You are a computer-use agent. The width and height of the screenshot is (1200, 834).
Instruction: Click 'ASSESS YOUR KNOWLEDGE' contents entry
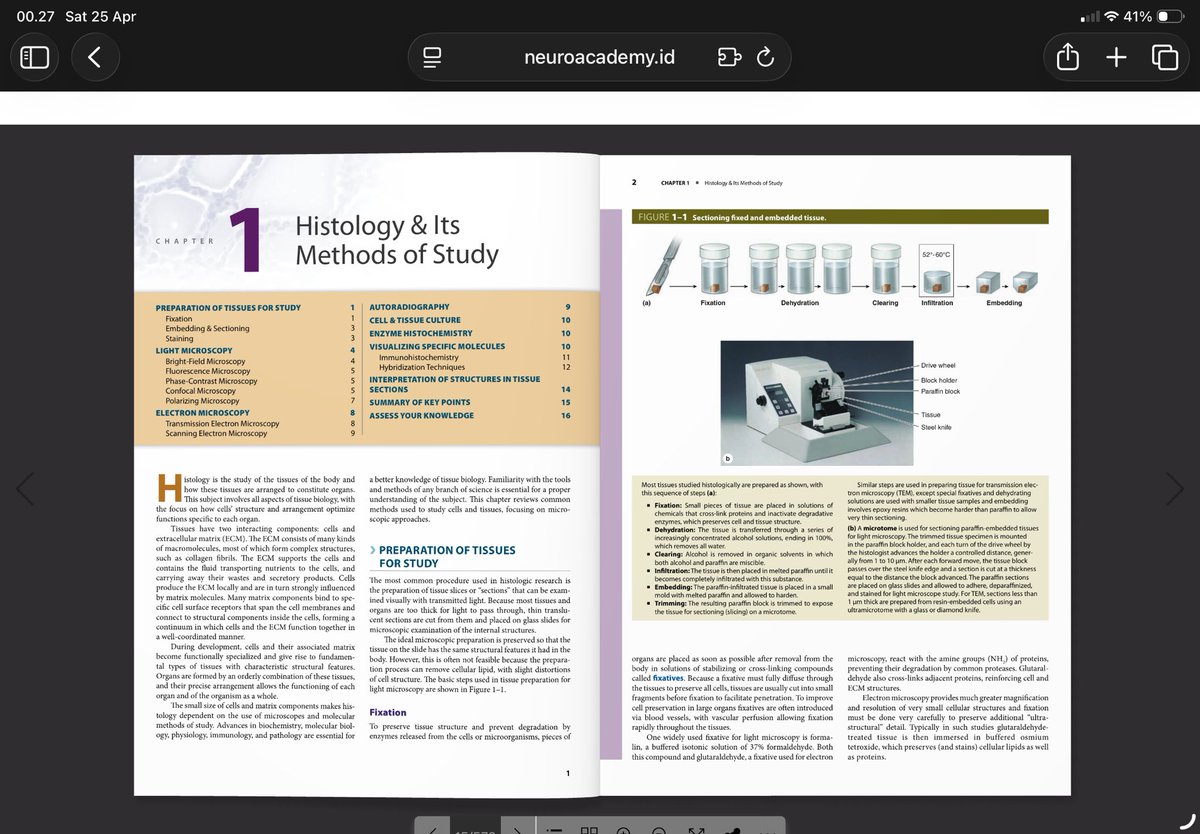pyautogui.click(x=420, y=415)
